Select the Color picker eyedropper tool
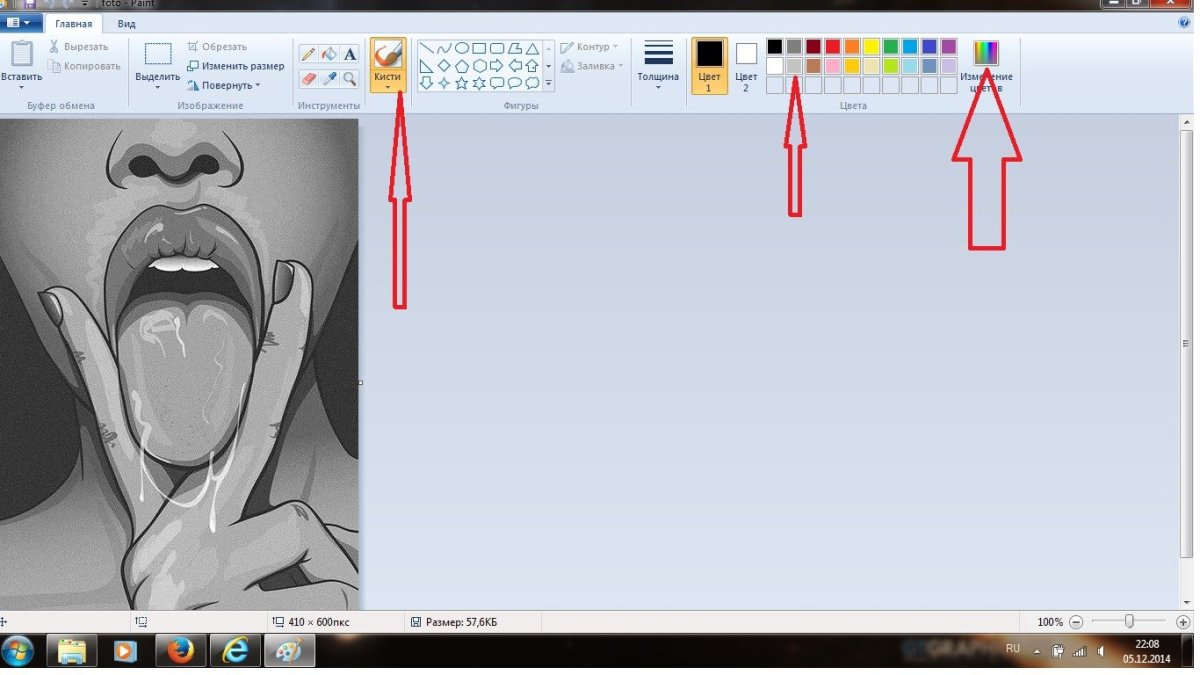 pyautogui.click(x=329, y=78)
